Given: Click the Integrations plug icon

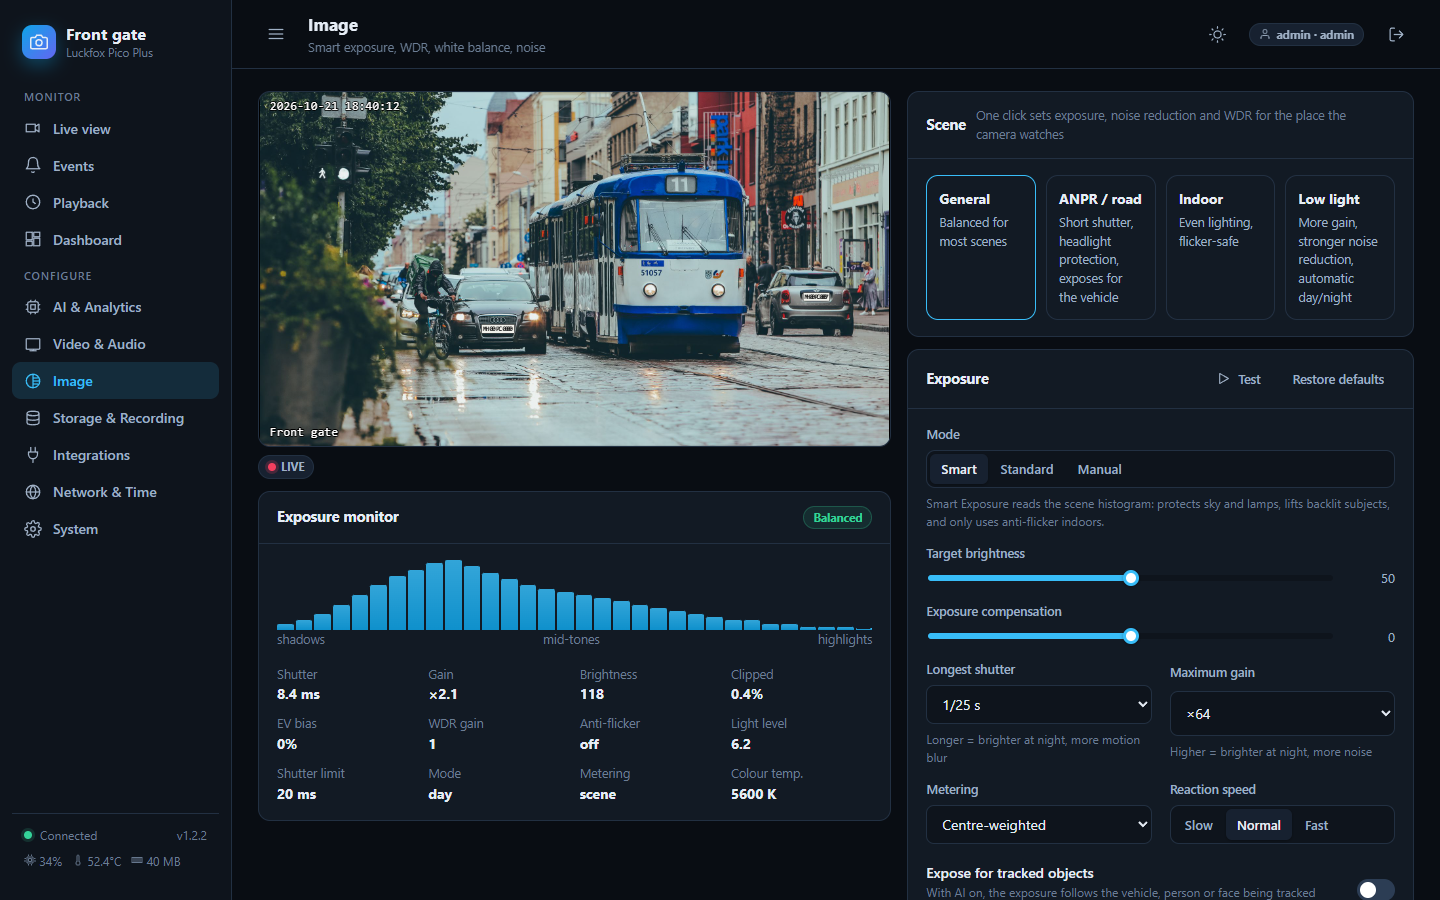Looking at the screenshot, I should click(33, 455).
